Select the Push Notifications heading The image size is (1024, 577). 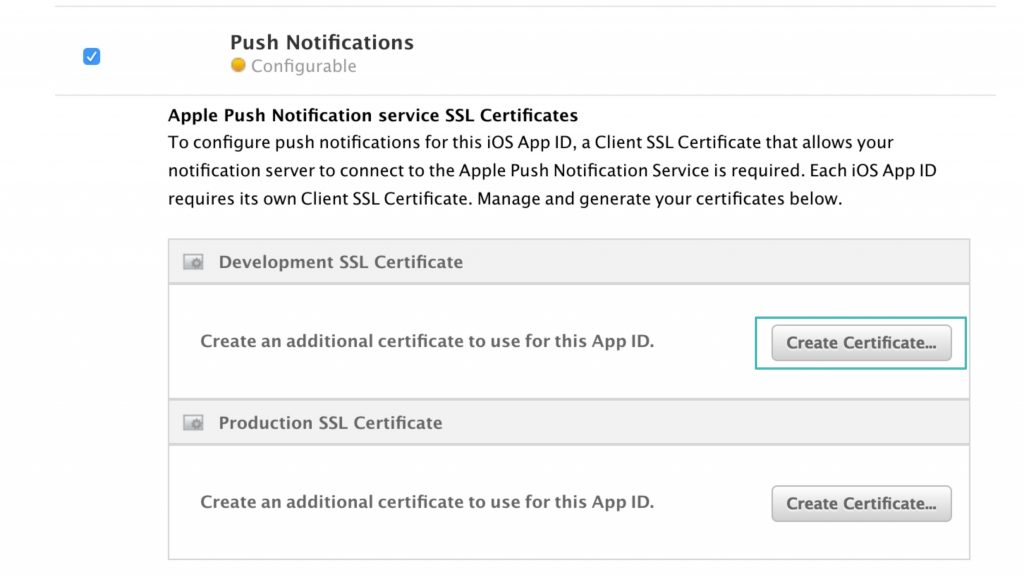click(x=321, y=42)
